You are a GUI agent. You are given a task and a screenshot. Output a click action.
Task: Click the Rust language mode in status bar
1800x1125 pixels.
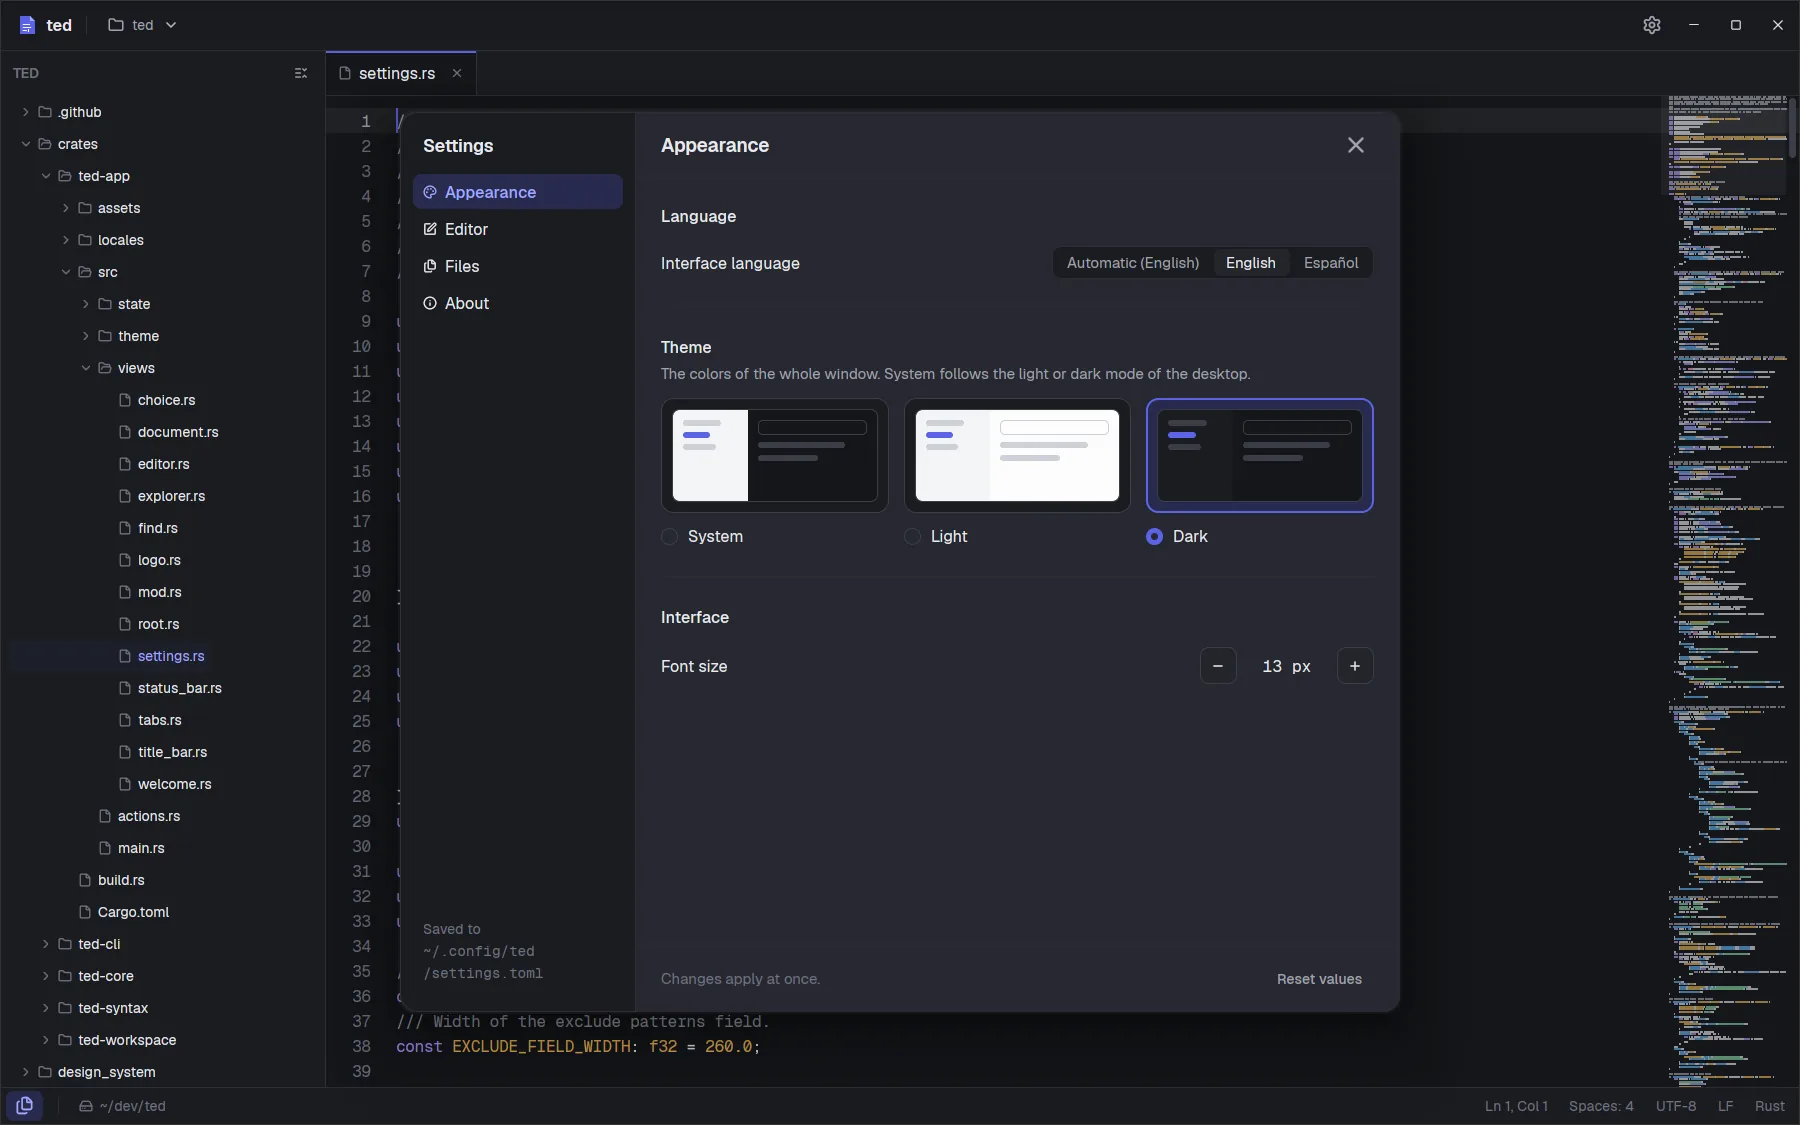1769,1106
